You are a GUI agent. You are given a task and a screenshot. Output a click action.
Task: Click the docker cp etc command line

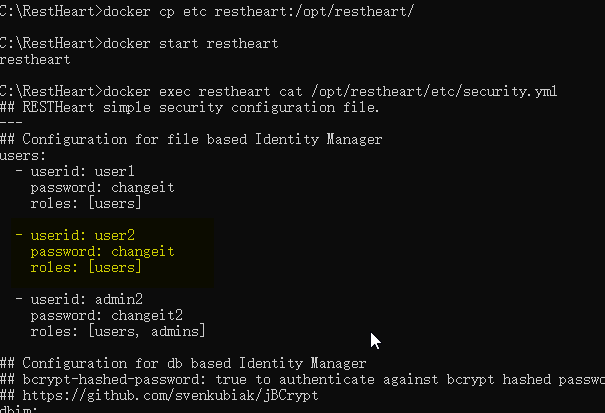click(206, 12)
